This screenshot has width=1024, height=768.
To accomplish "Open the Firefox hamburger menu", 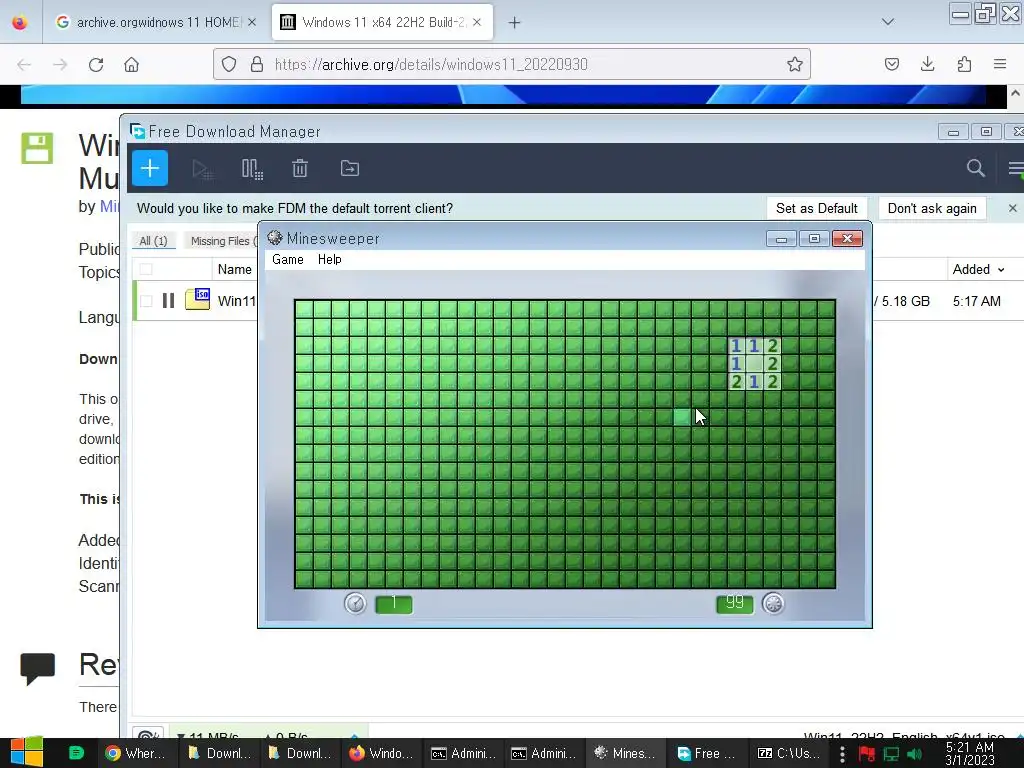I will coord(1000,64).
